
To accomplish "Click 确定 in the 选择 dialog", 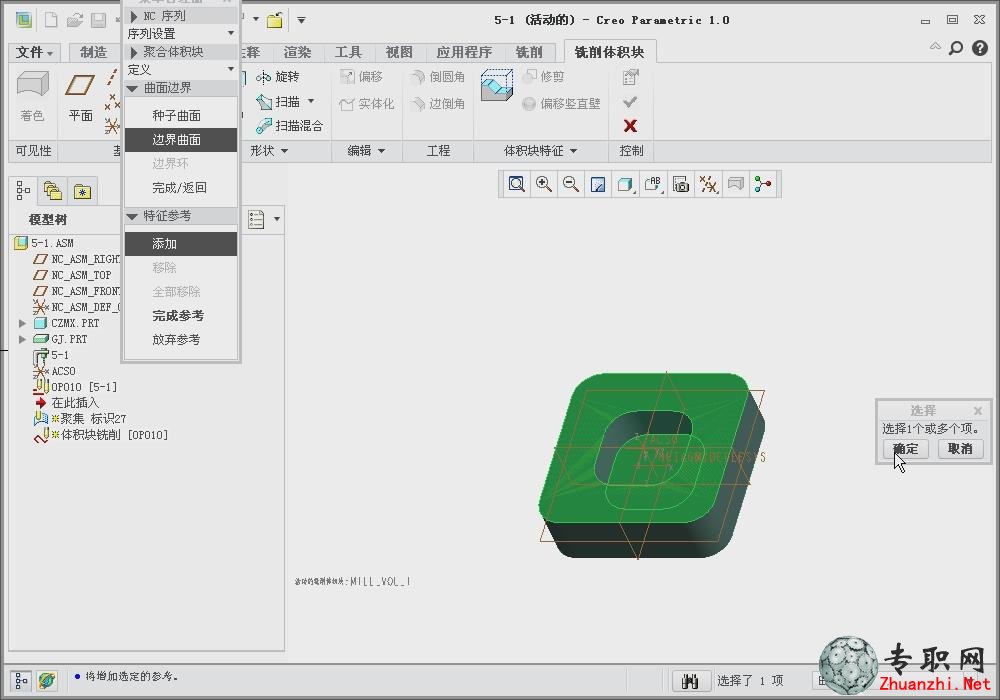I will pos(906,449).
